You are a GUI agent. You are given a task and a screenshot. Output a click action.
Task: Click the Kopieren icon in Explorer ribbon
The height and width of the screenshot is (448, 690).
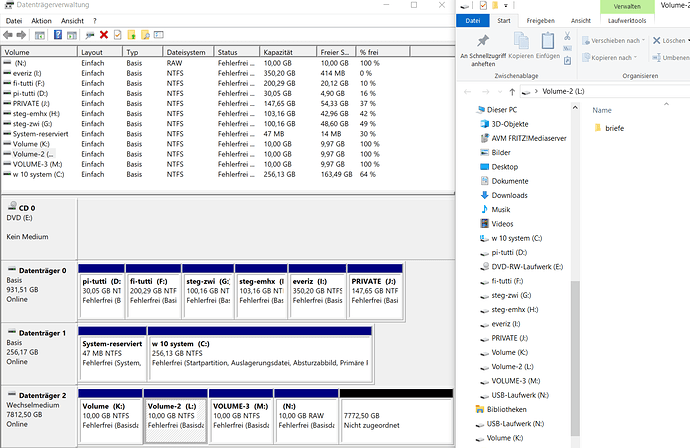(521, 41)
